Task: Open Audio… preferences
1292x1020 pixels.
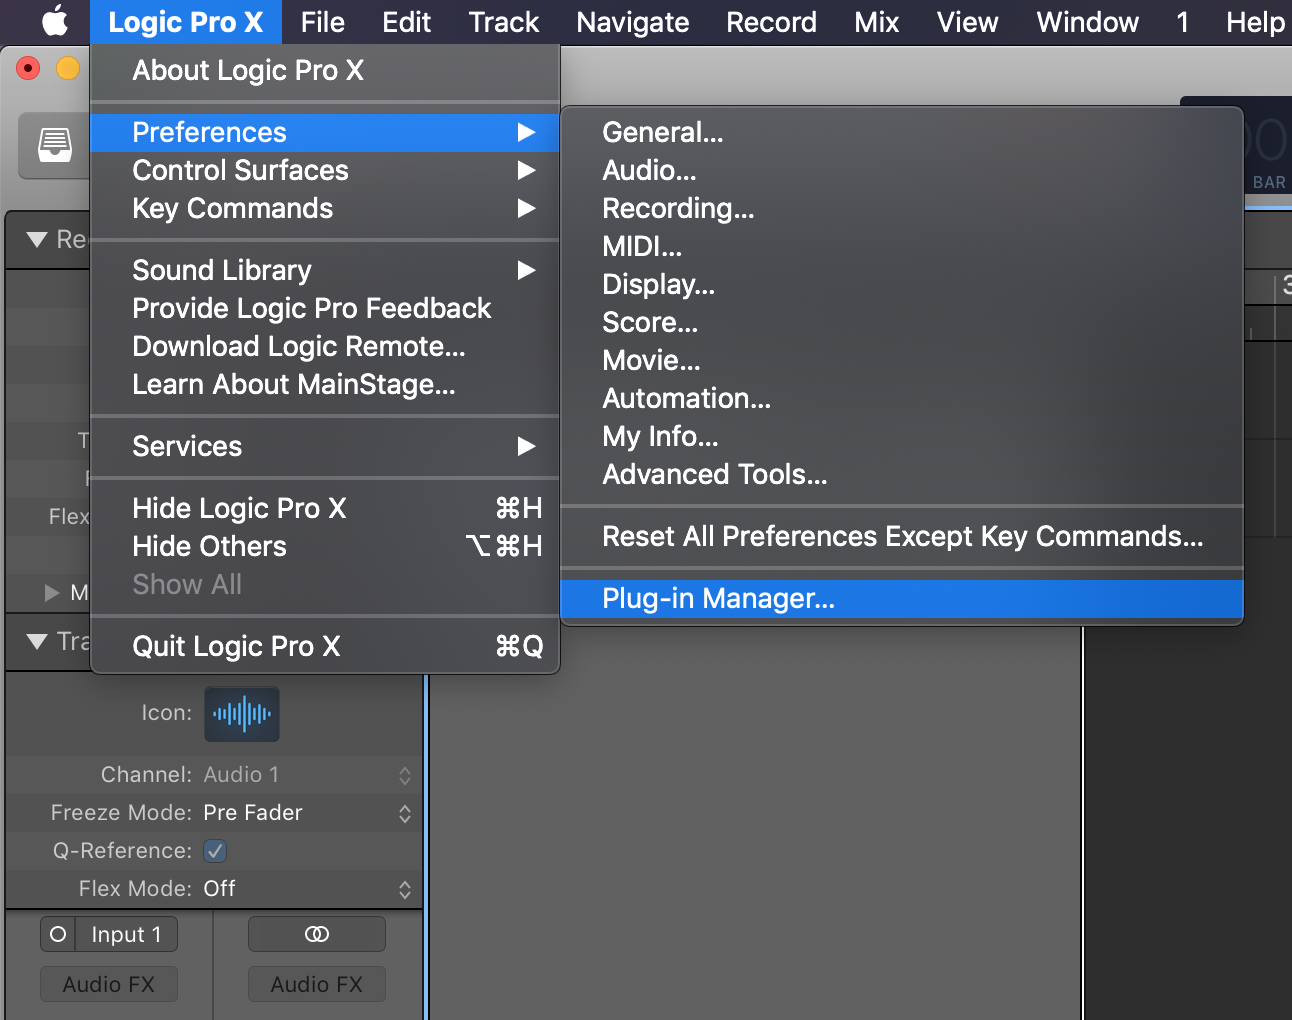Action: point(902,171)
